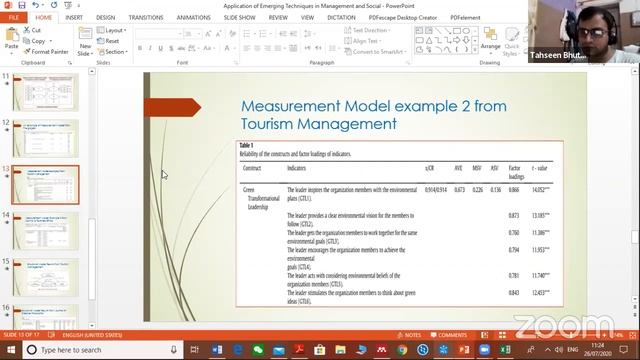640x360 pixels.
Task: Toggle Underline formatting
Action: click(160, 48)
